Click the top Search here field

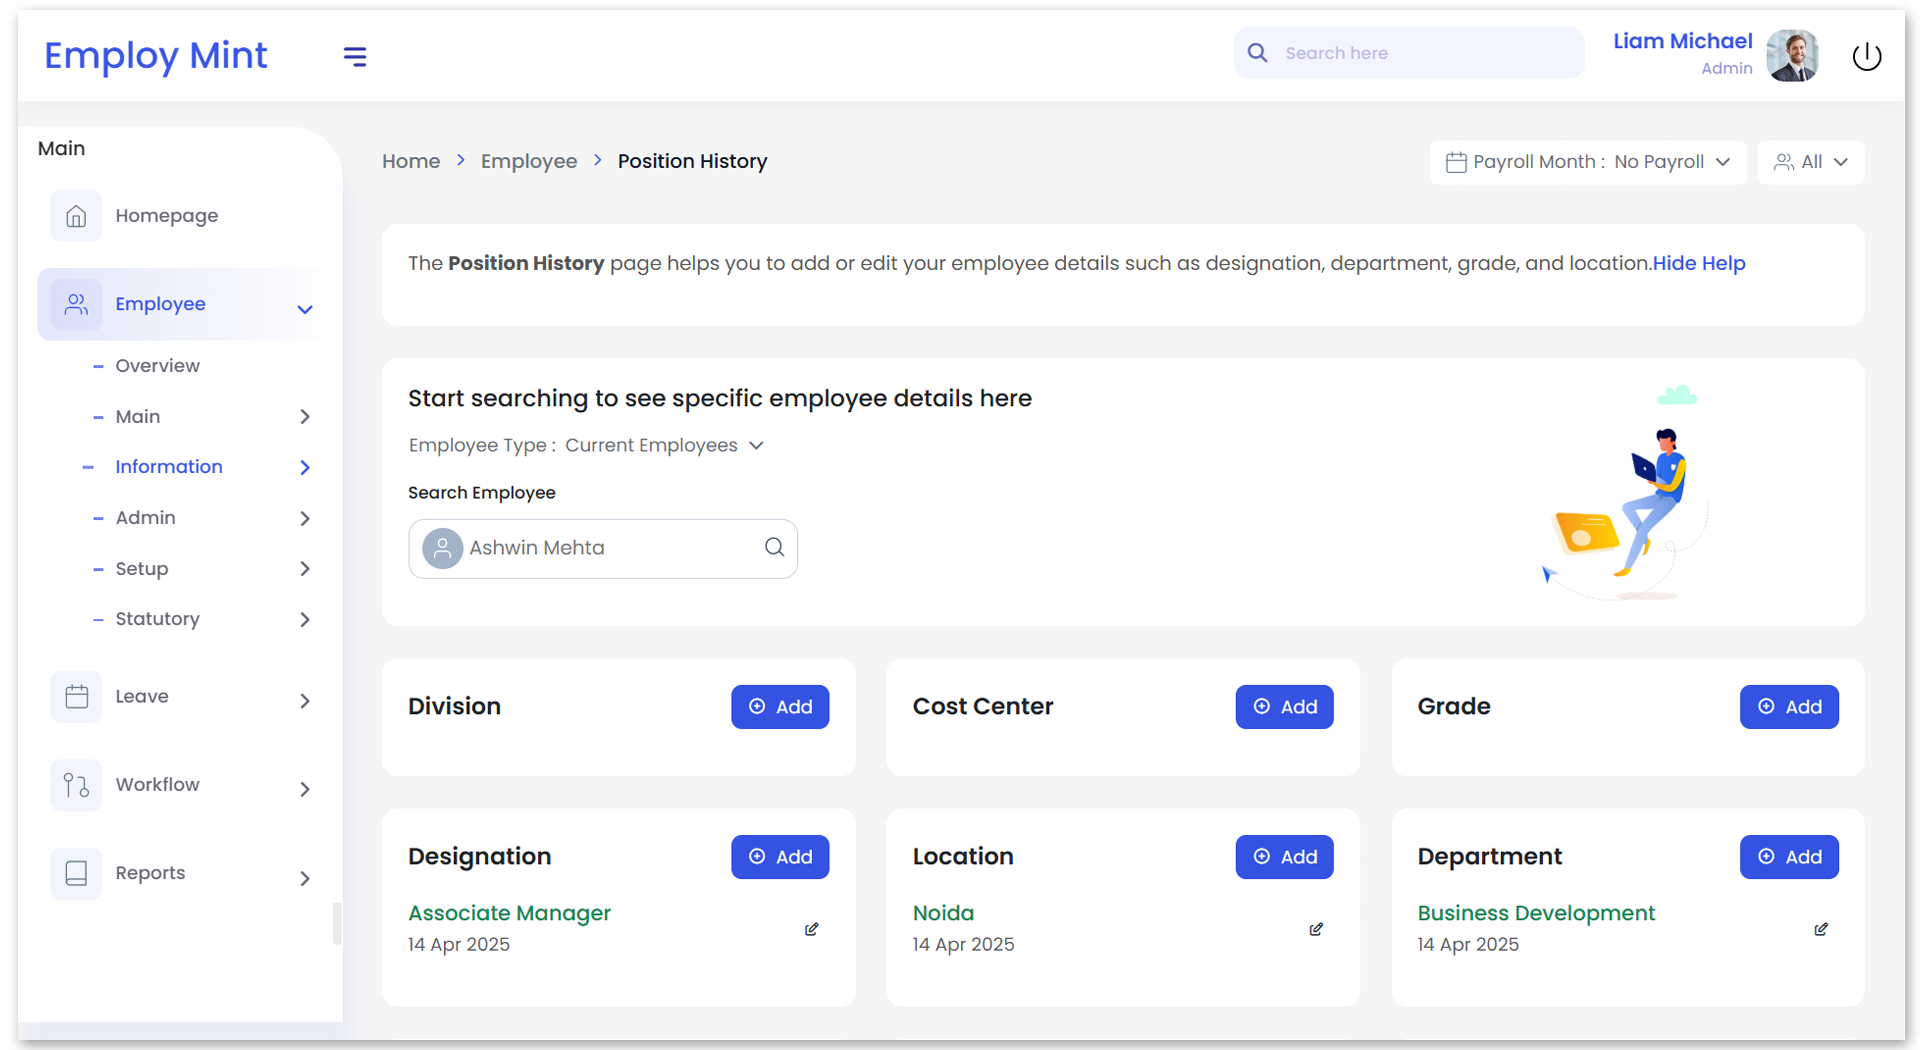[1425, 53]
